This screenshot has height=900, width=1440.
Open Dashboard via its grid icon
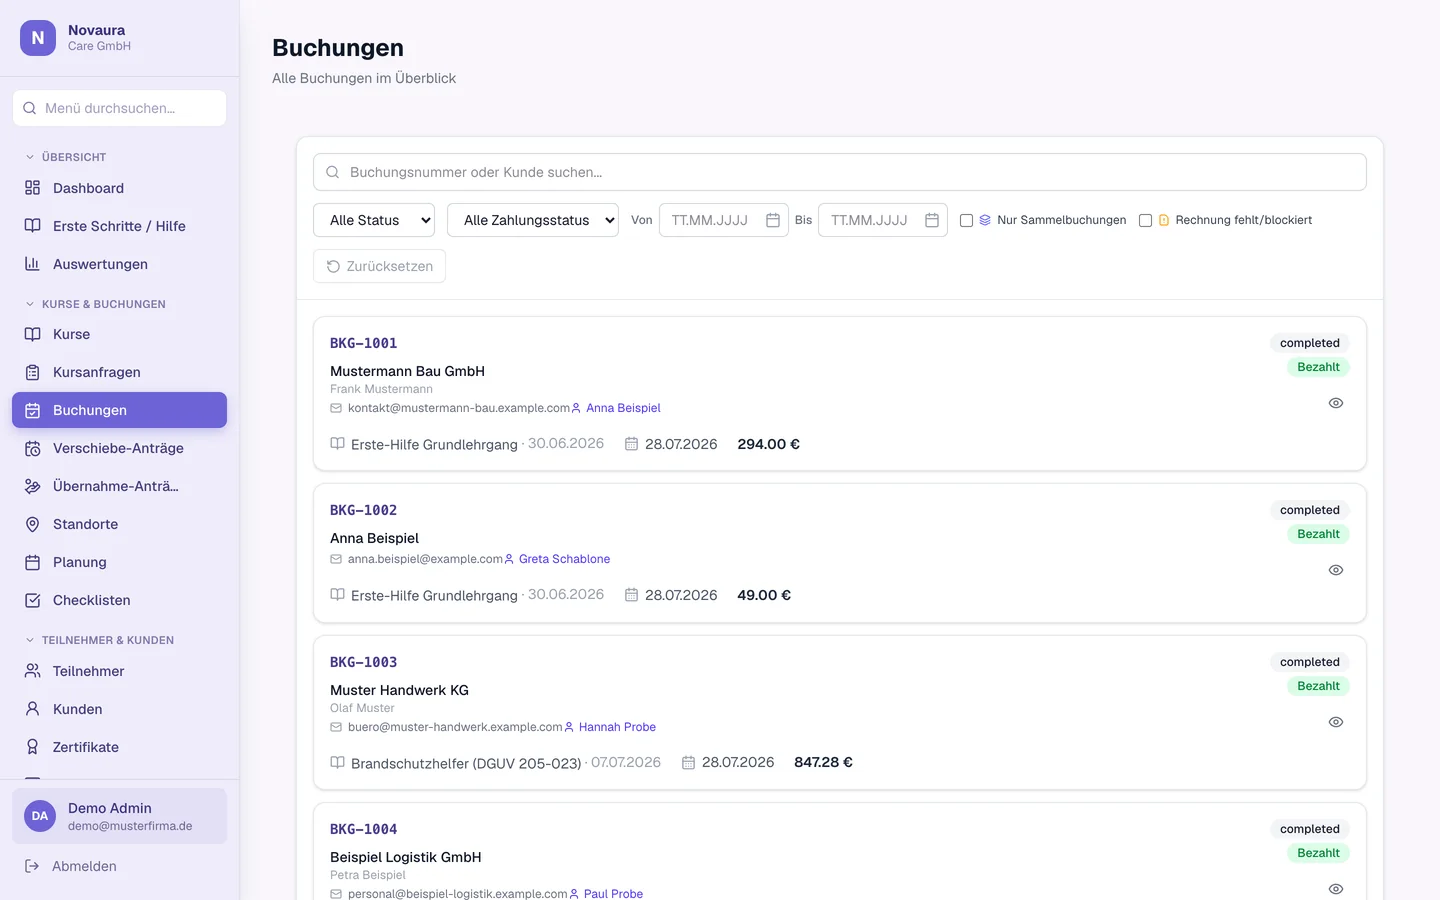32,188
